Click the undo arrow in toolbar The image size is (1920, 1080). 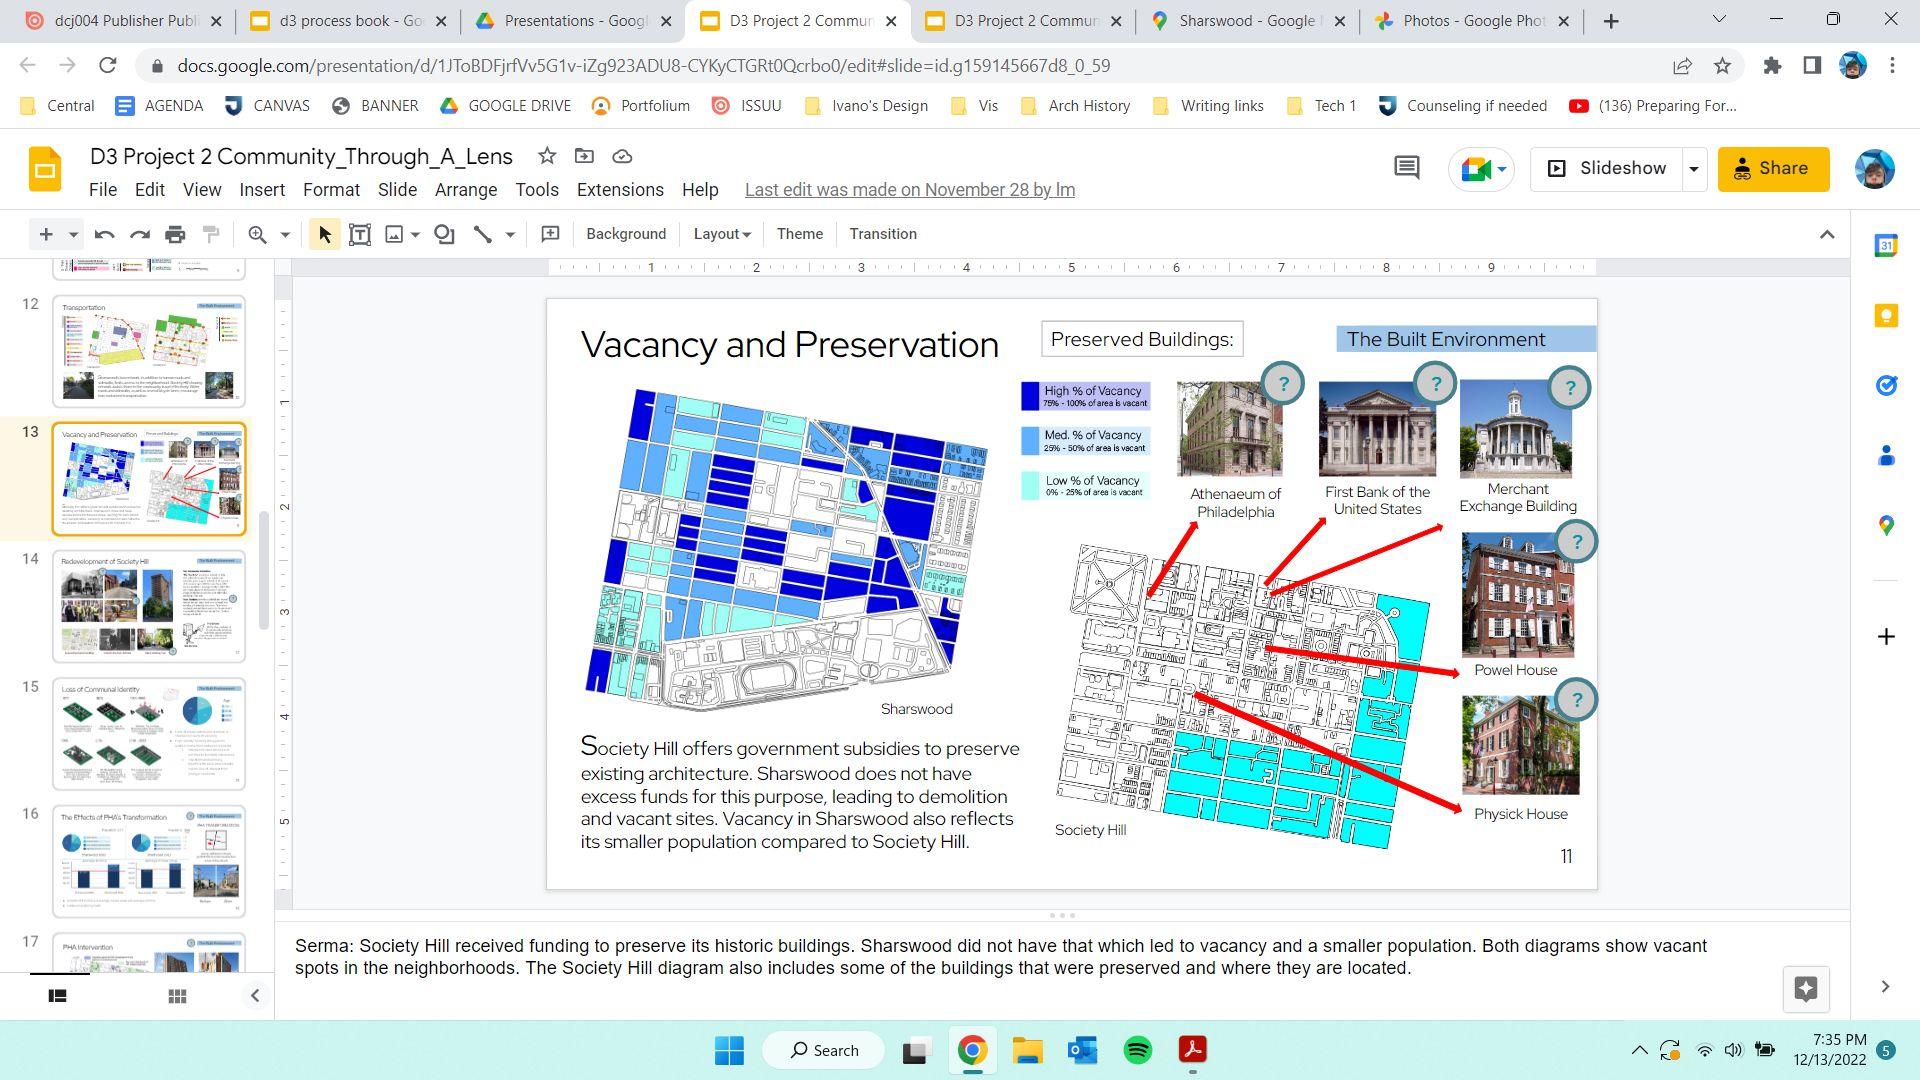pos(104,234)
